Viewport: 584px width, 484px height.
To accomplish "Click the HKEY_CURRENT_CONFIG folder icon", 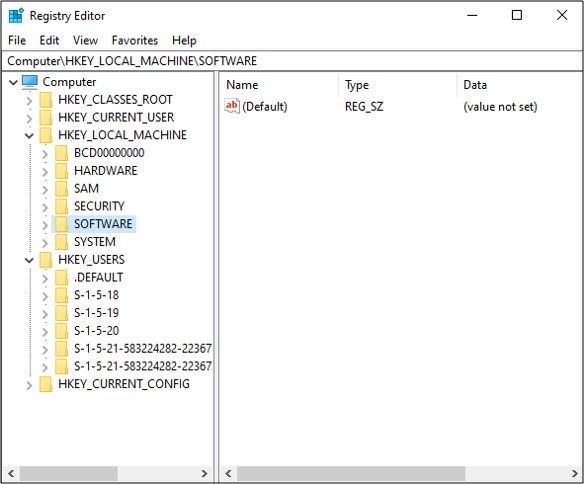I will [46, 384].
